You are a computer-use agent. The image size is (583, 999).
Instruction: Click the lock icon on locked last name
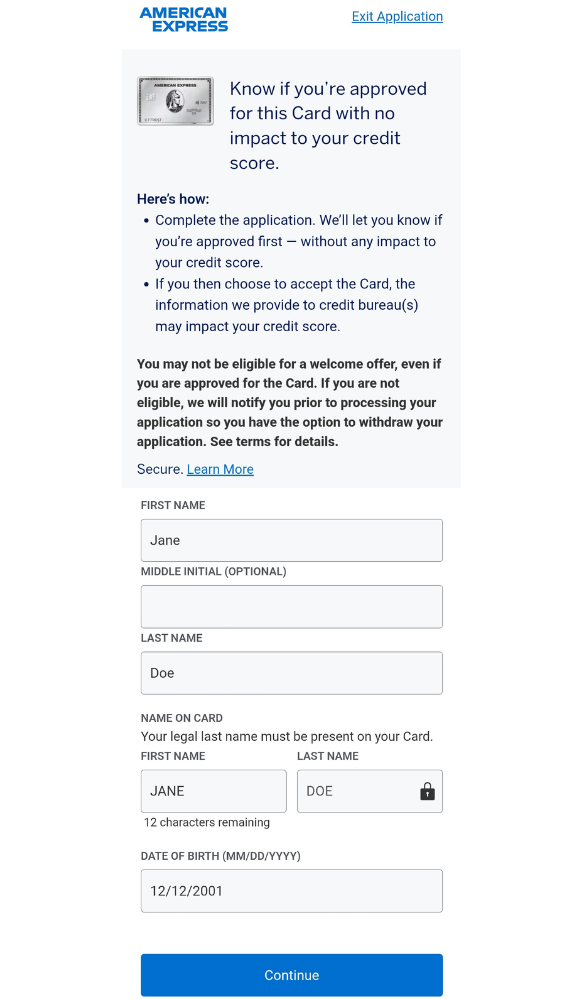[427, 791]
